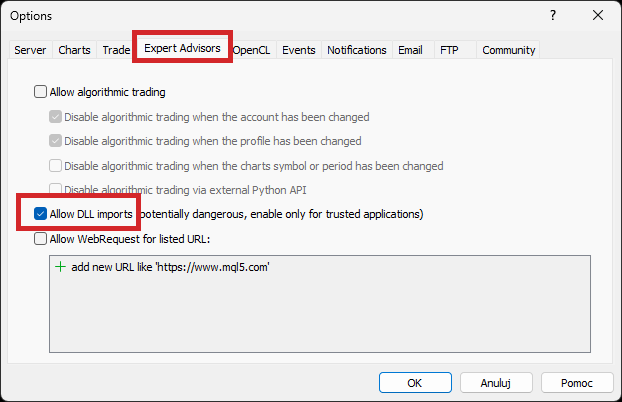This screenshot has width=622, height=402.
Task: Uncheck Allow DLL imports checkbox
Action: click(x=40, y=214)
